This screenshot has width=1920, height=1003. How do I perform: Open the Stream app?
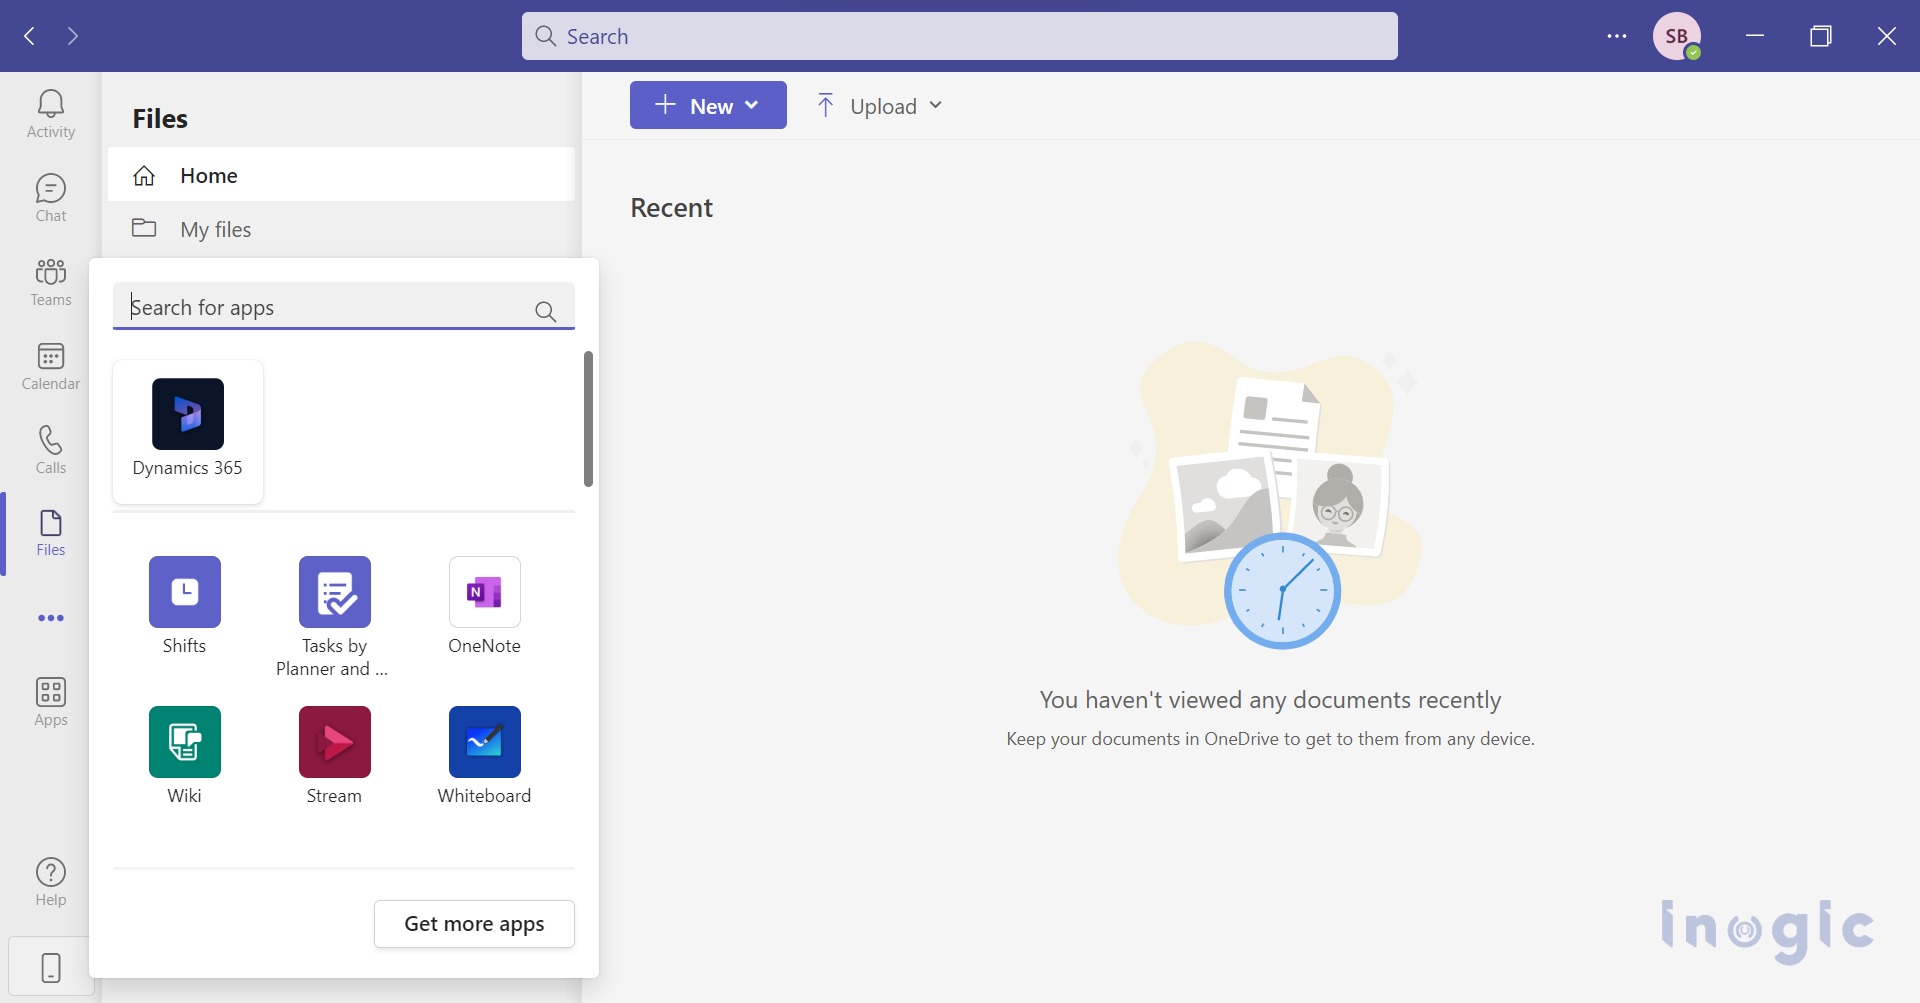(335, 756)
